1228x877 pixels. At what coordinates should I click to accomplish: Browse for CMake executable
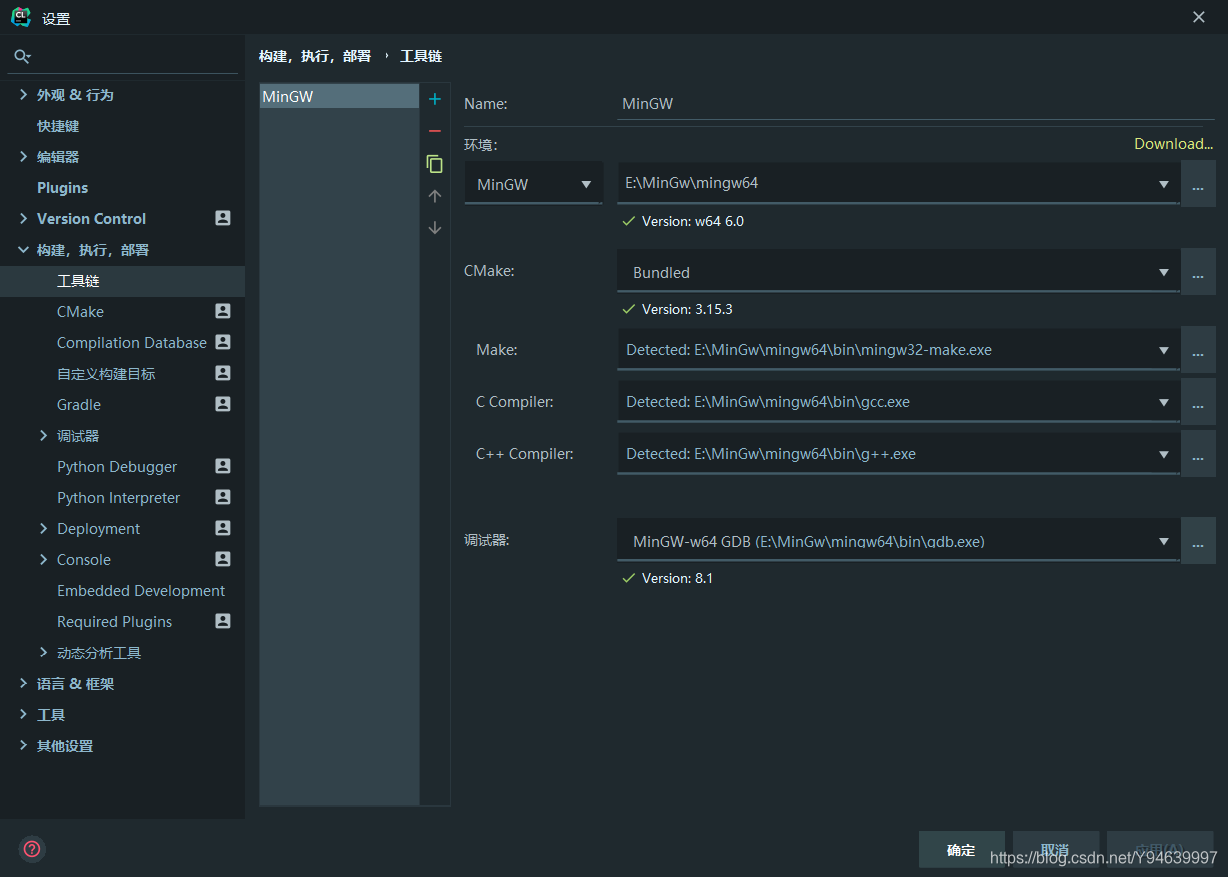[1198, 272]
